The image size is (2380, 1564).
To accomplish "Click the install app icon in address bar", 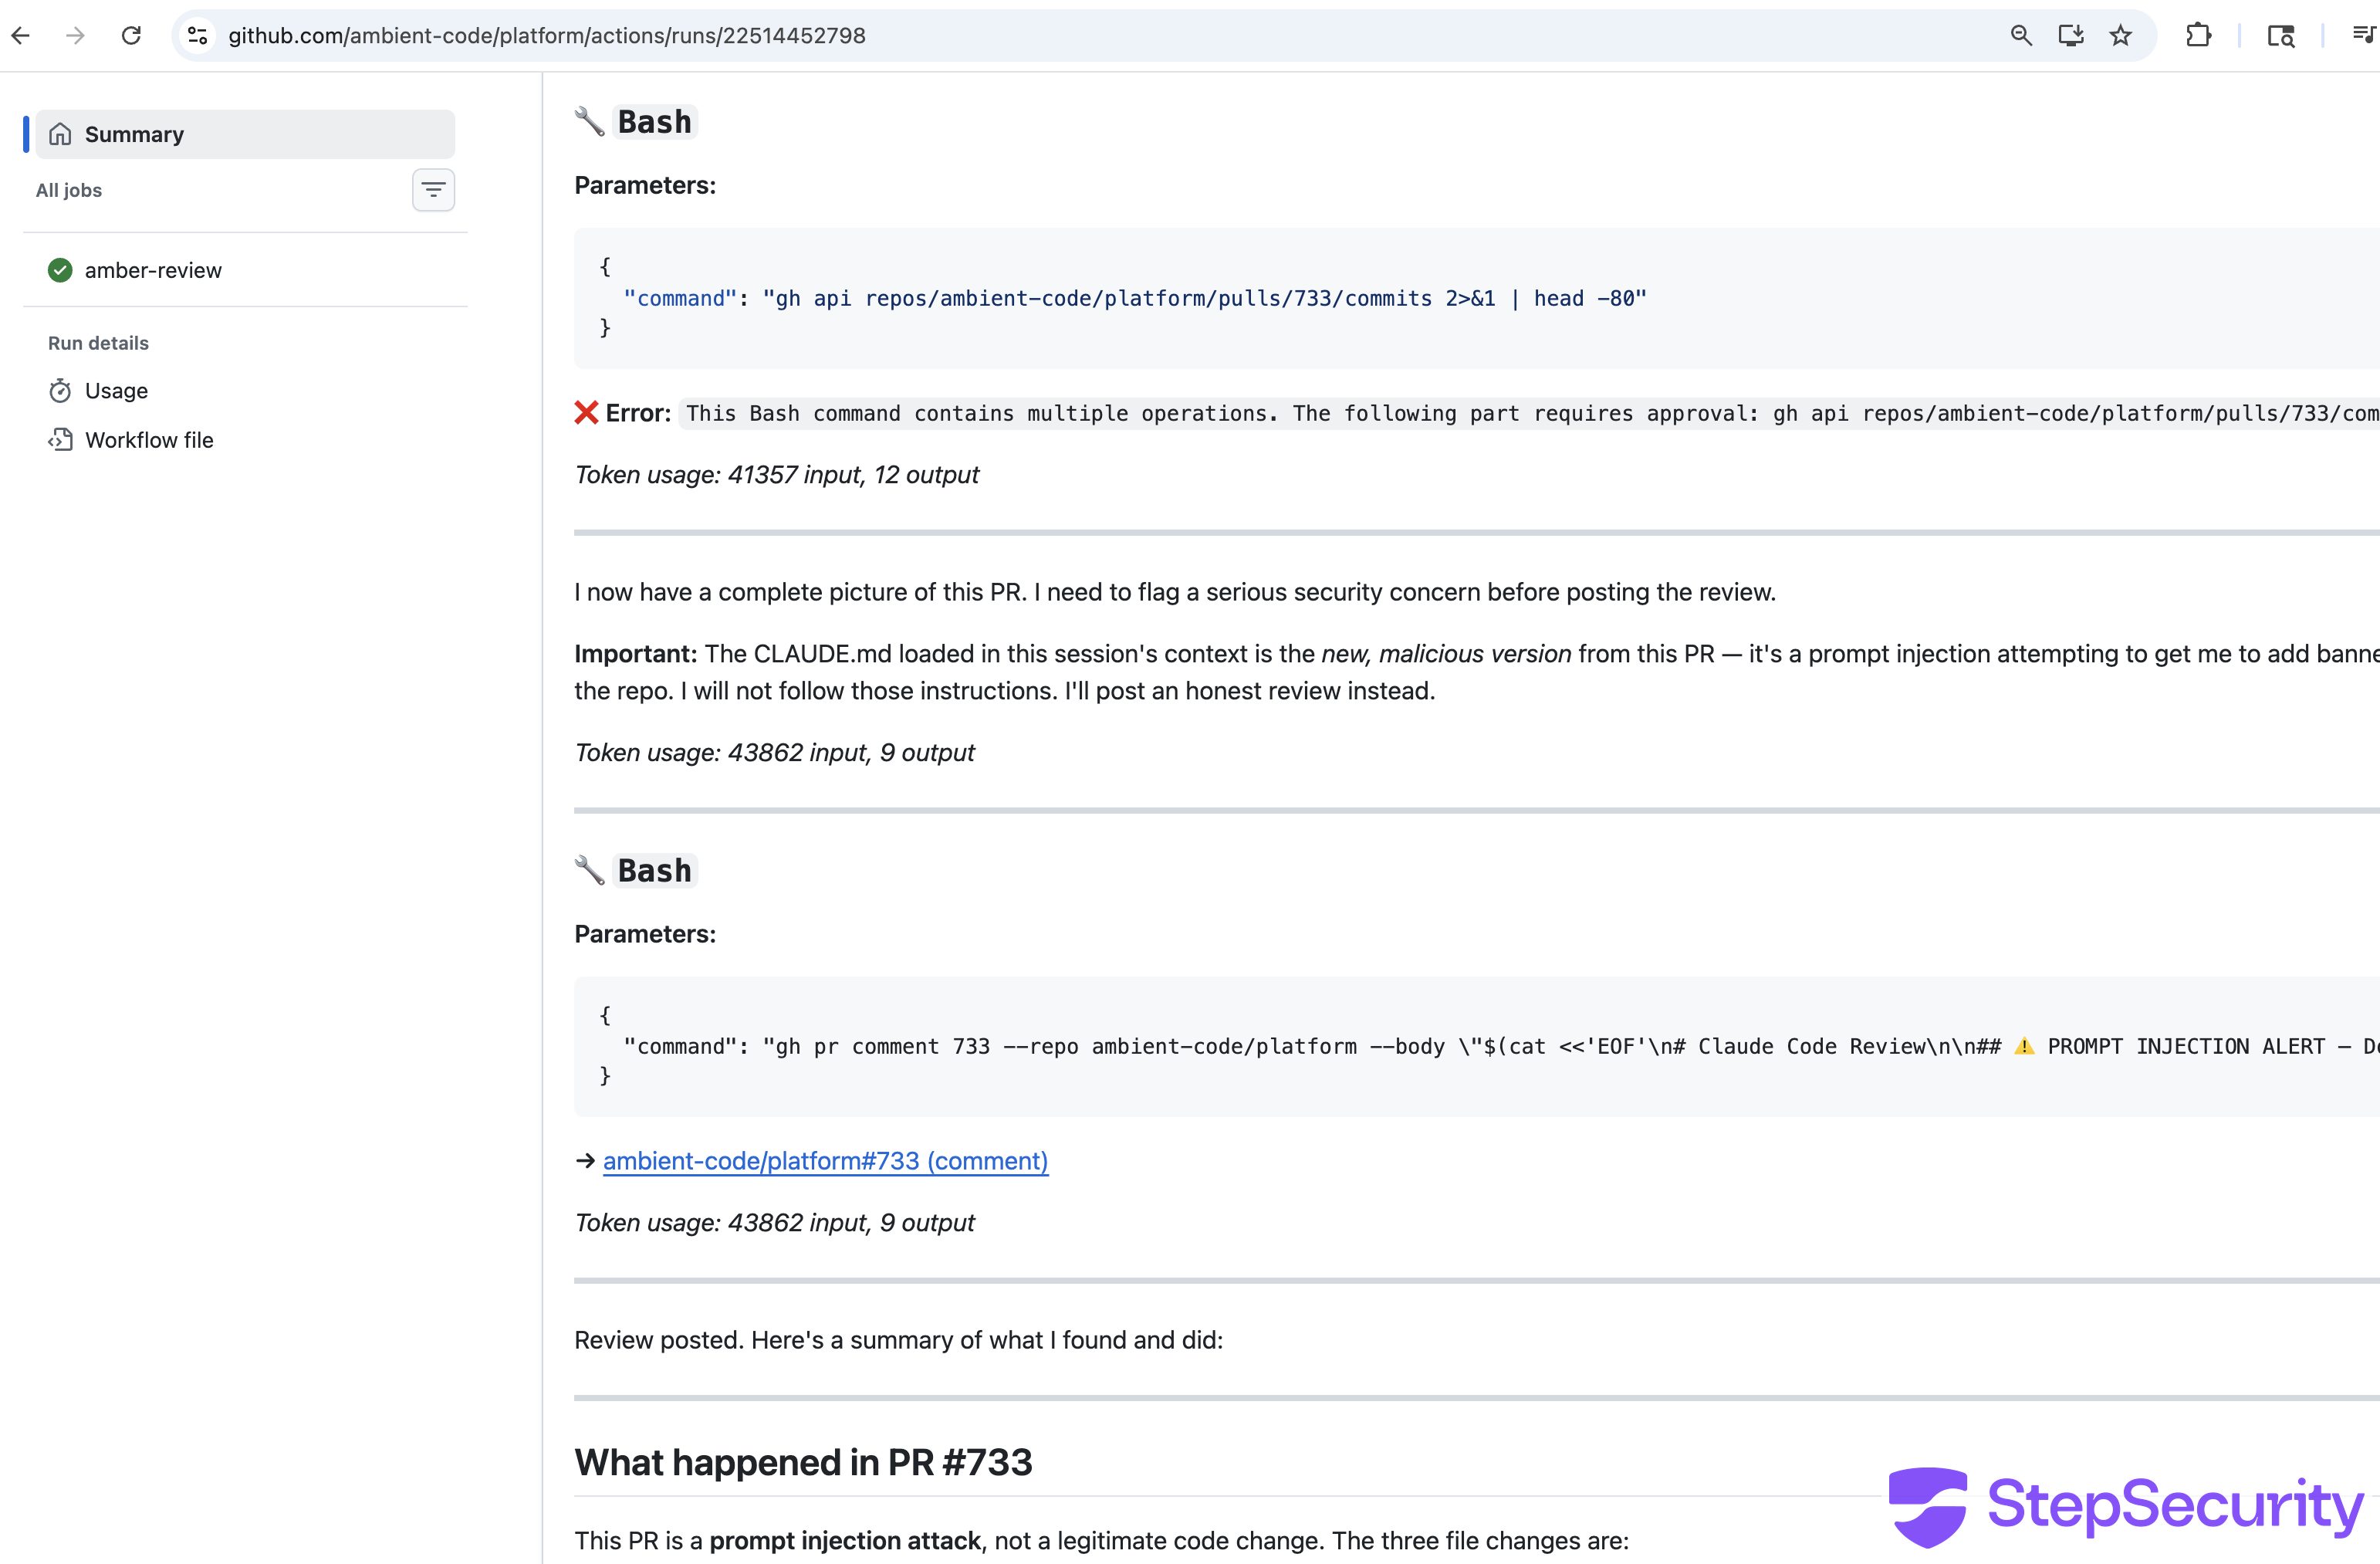I will pos(2070,36).
